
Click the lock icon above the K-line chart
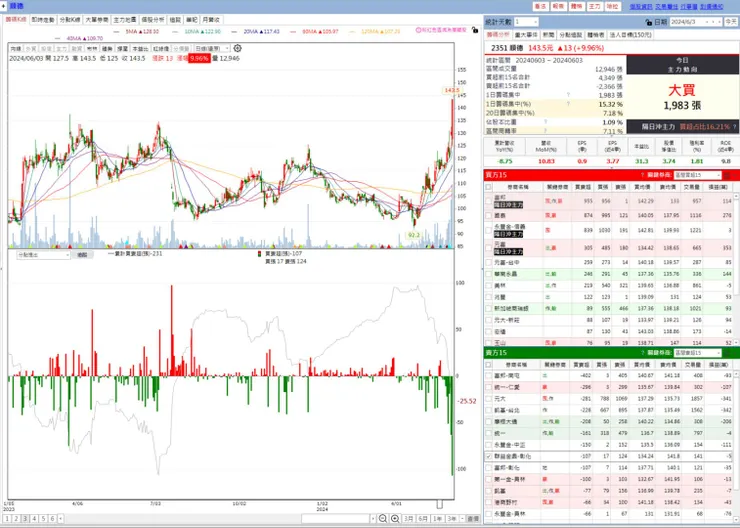pos(475,30)
